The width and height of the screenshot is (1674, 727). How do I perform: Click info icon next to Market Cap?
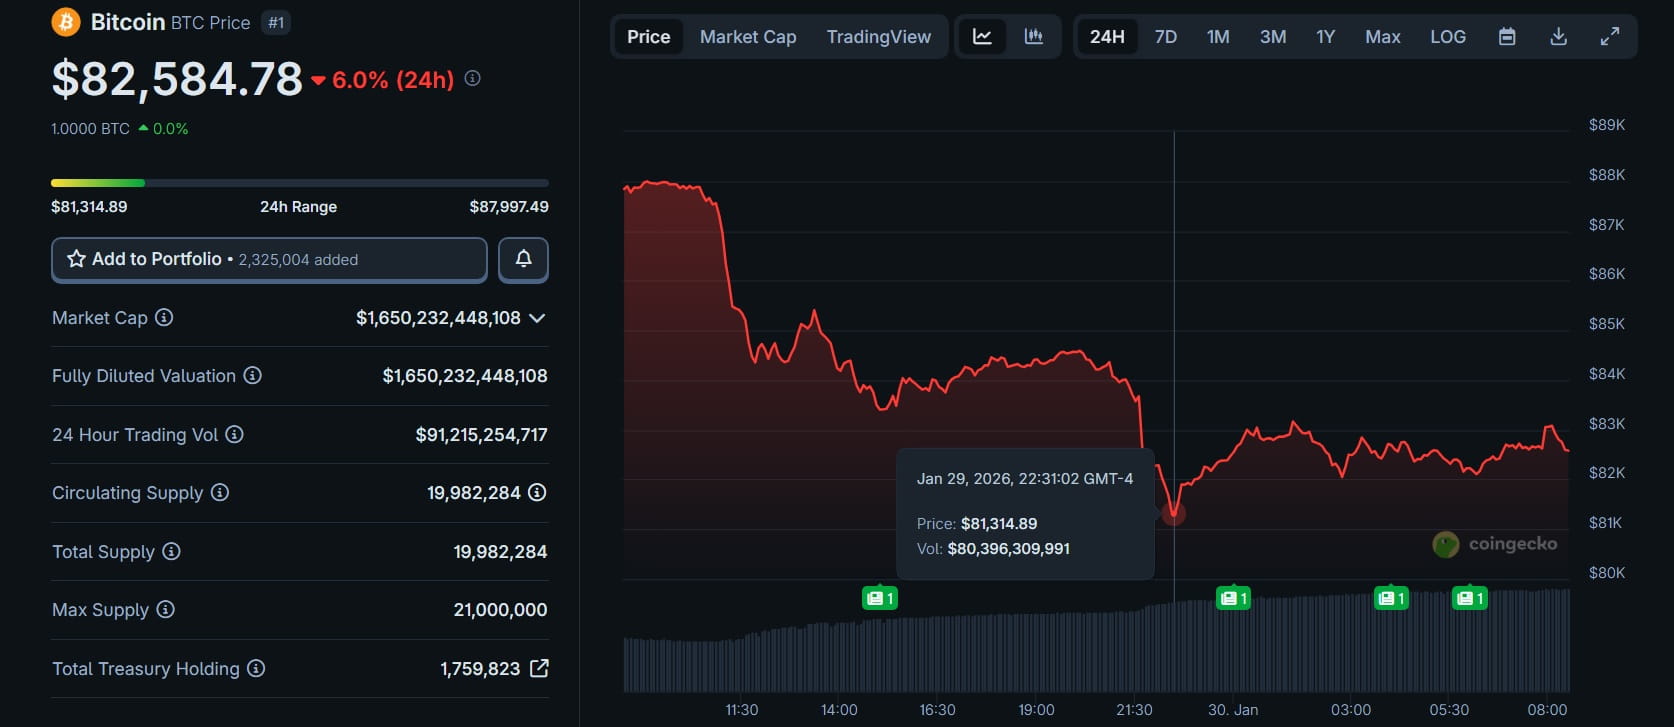coord(164,317)
